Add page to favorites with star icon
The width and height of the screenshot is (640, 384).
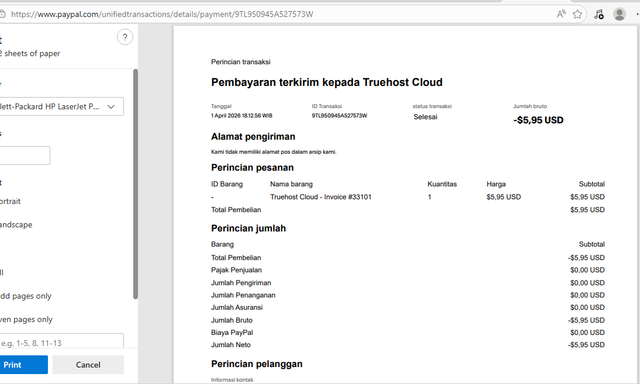(577, 14)
